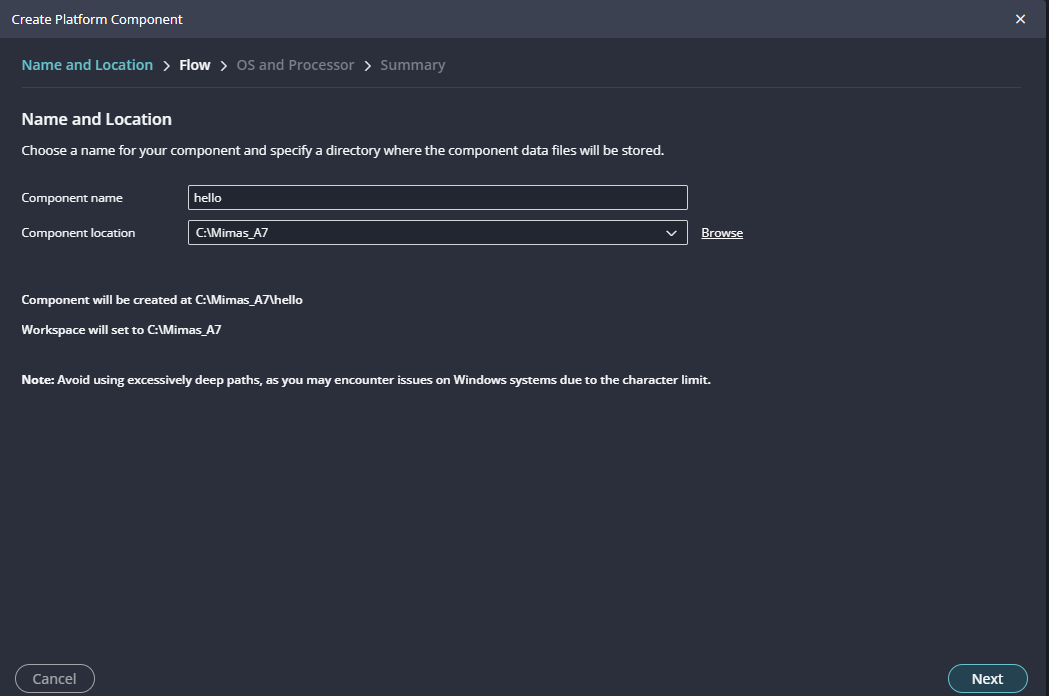Click the Component name label
The height and width of the screenshot is (696, 1049).
(x=72, y=198)
